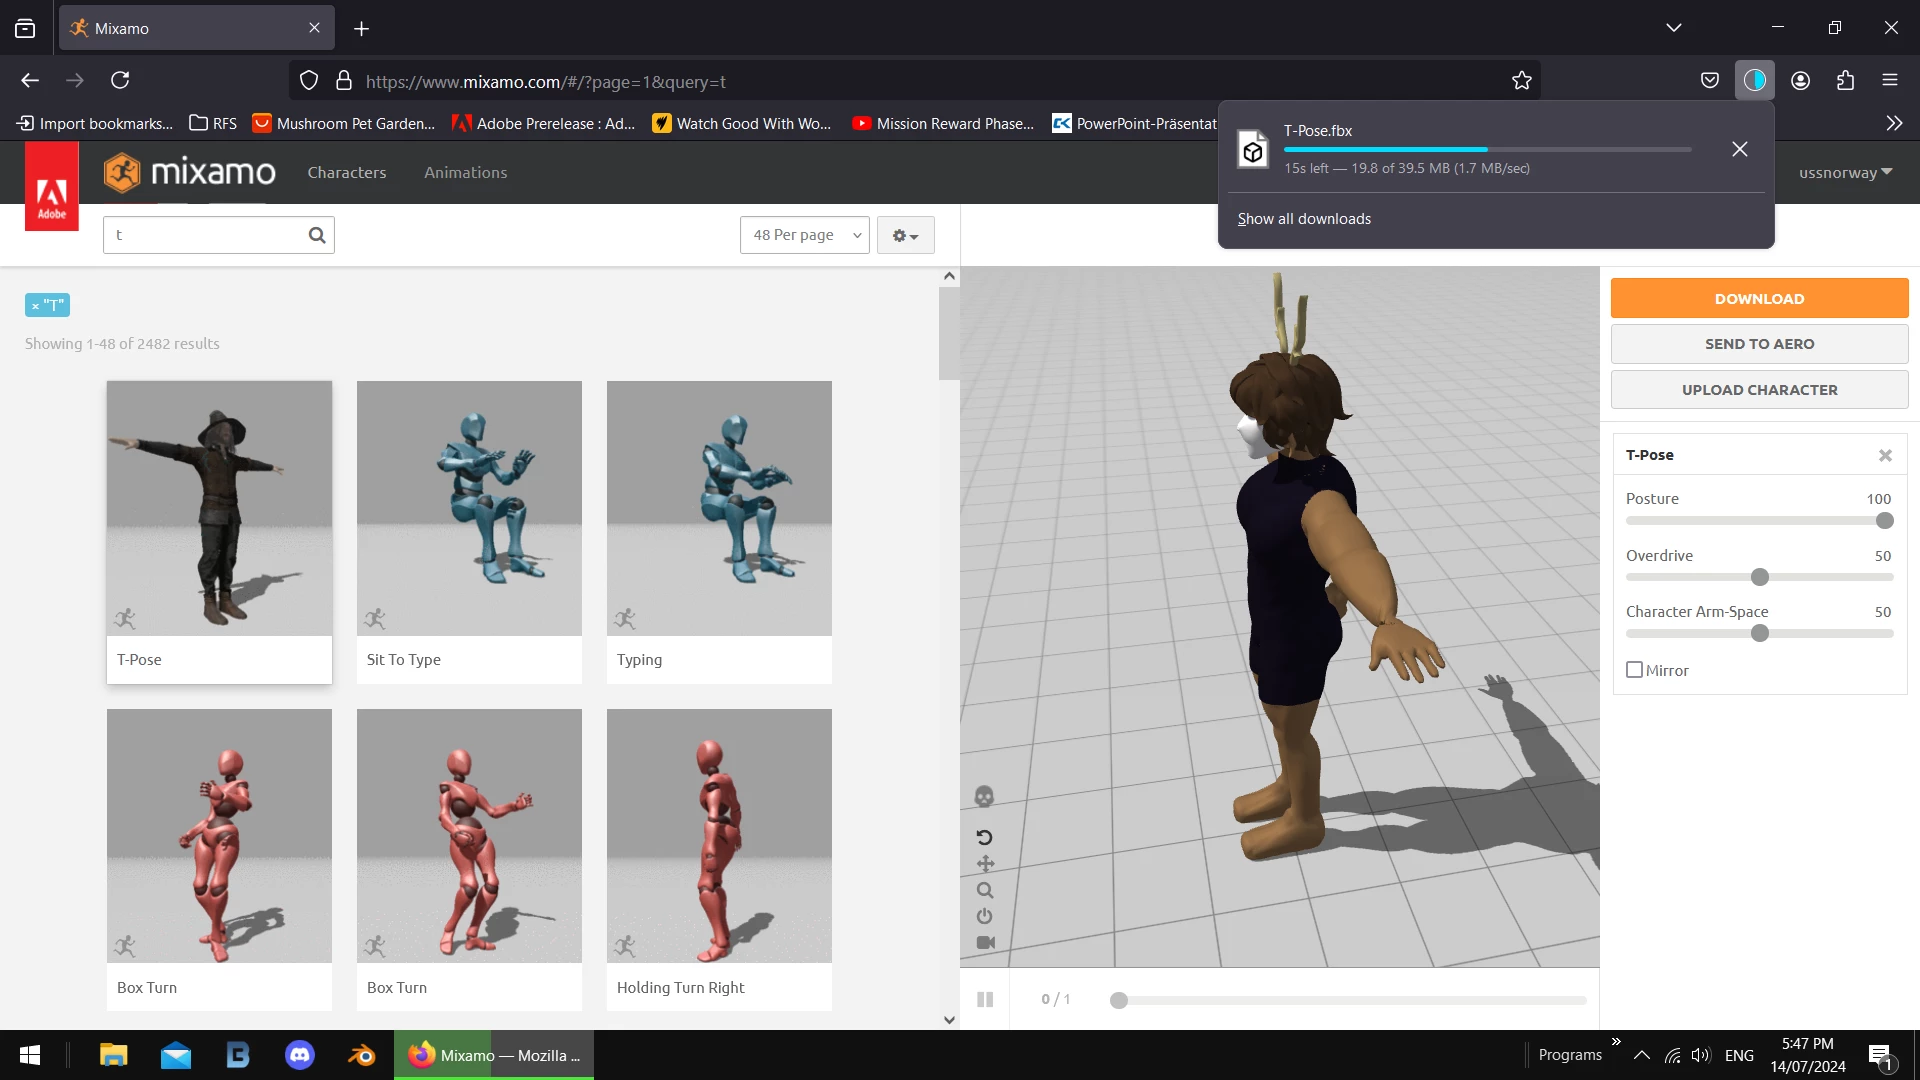The height and width of the screenshot is (1080, 1920).
Task: Remove the "T" search filter tag
Action: pyautogui.click(x=35, y=306)
